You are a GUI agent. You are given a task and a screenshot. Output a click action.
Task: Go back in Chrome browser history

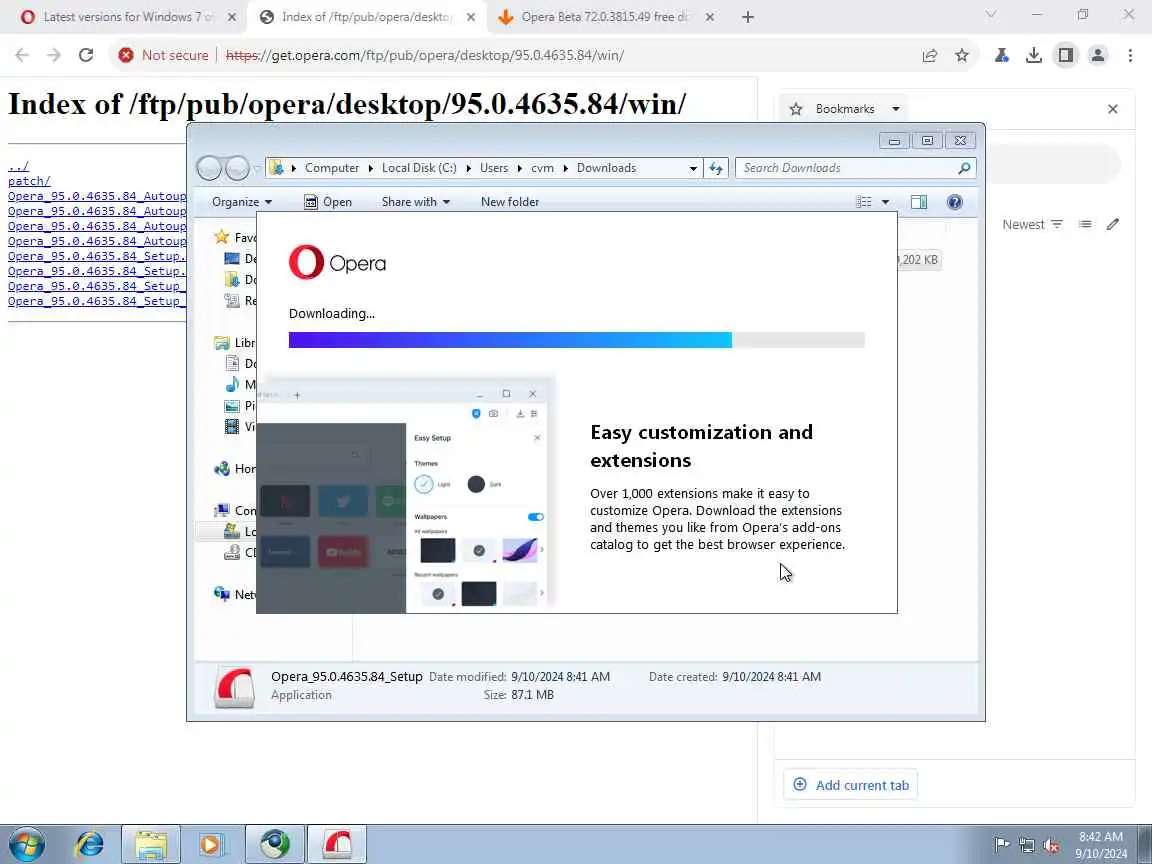[22, 55]
